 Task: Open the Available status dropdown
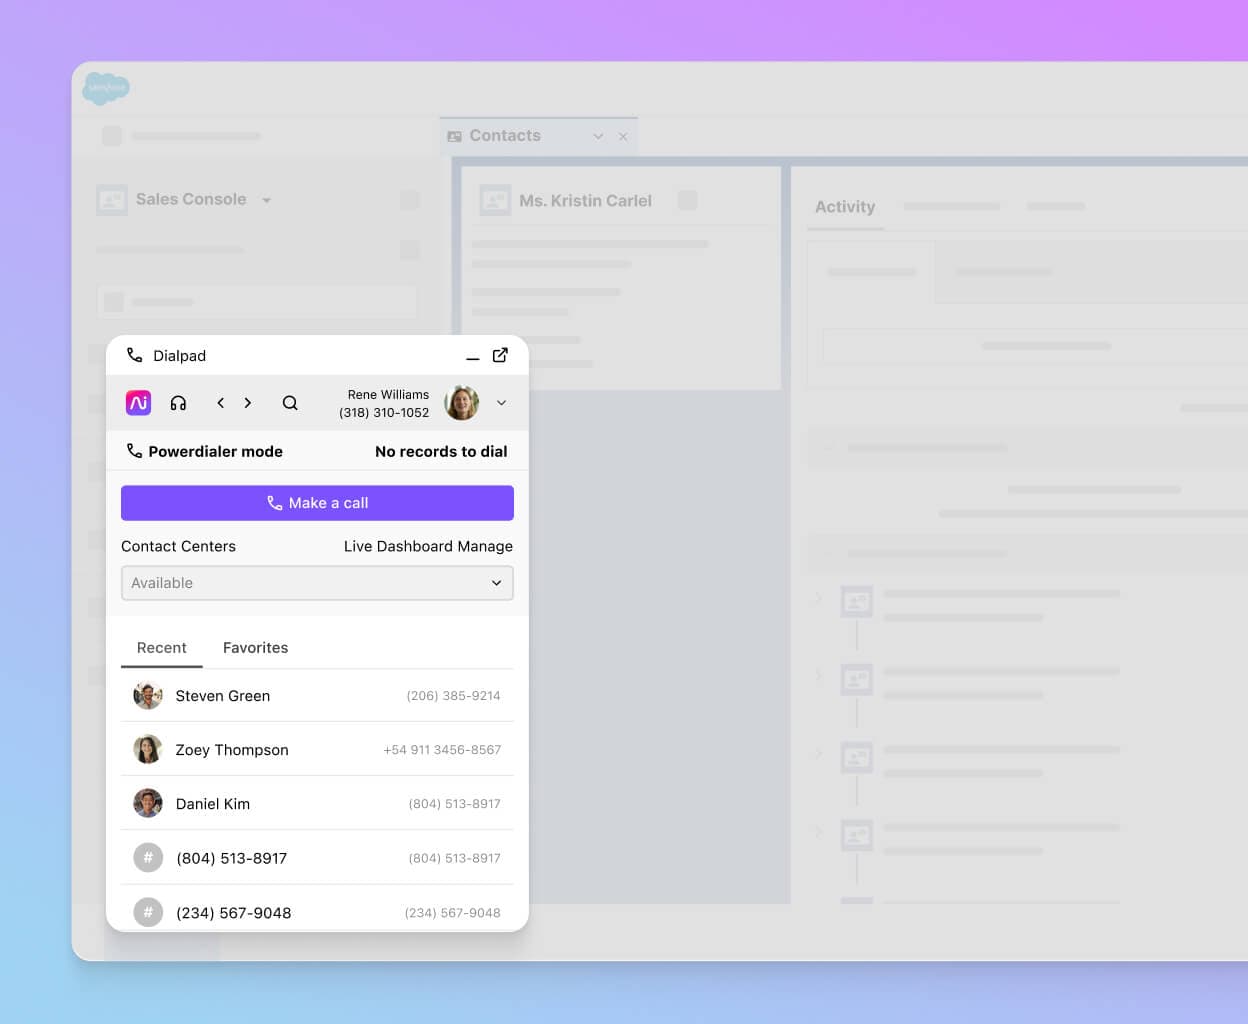click(317, 583)
